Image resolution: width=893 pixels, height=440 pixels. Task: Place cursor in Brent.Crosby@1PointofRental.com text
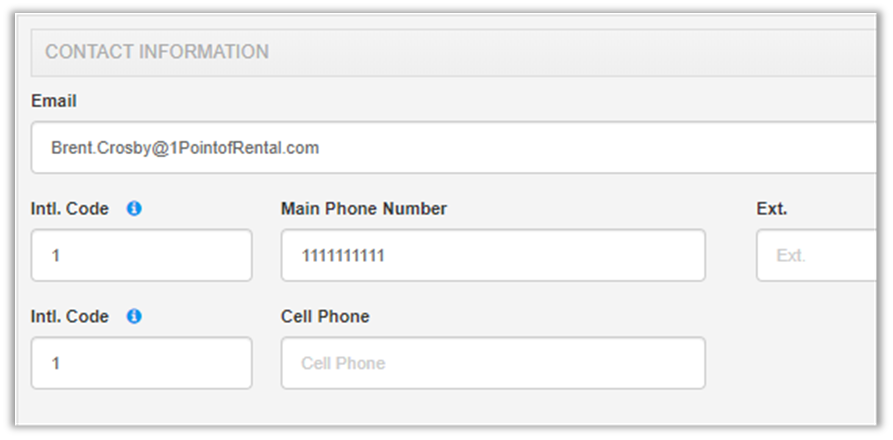pos(185,147)
